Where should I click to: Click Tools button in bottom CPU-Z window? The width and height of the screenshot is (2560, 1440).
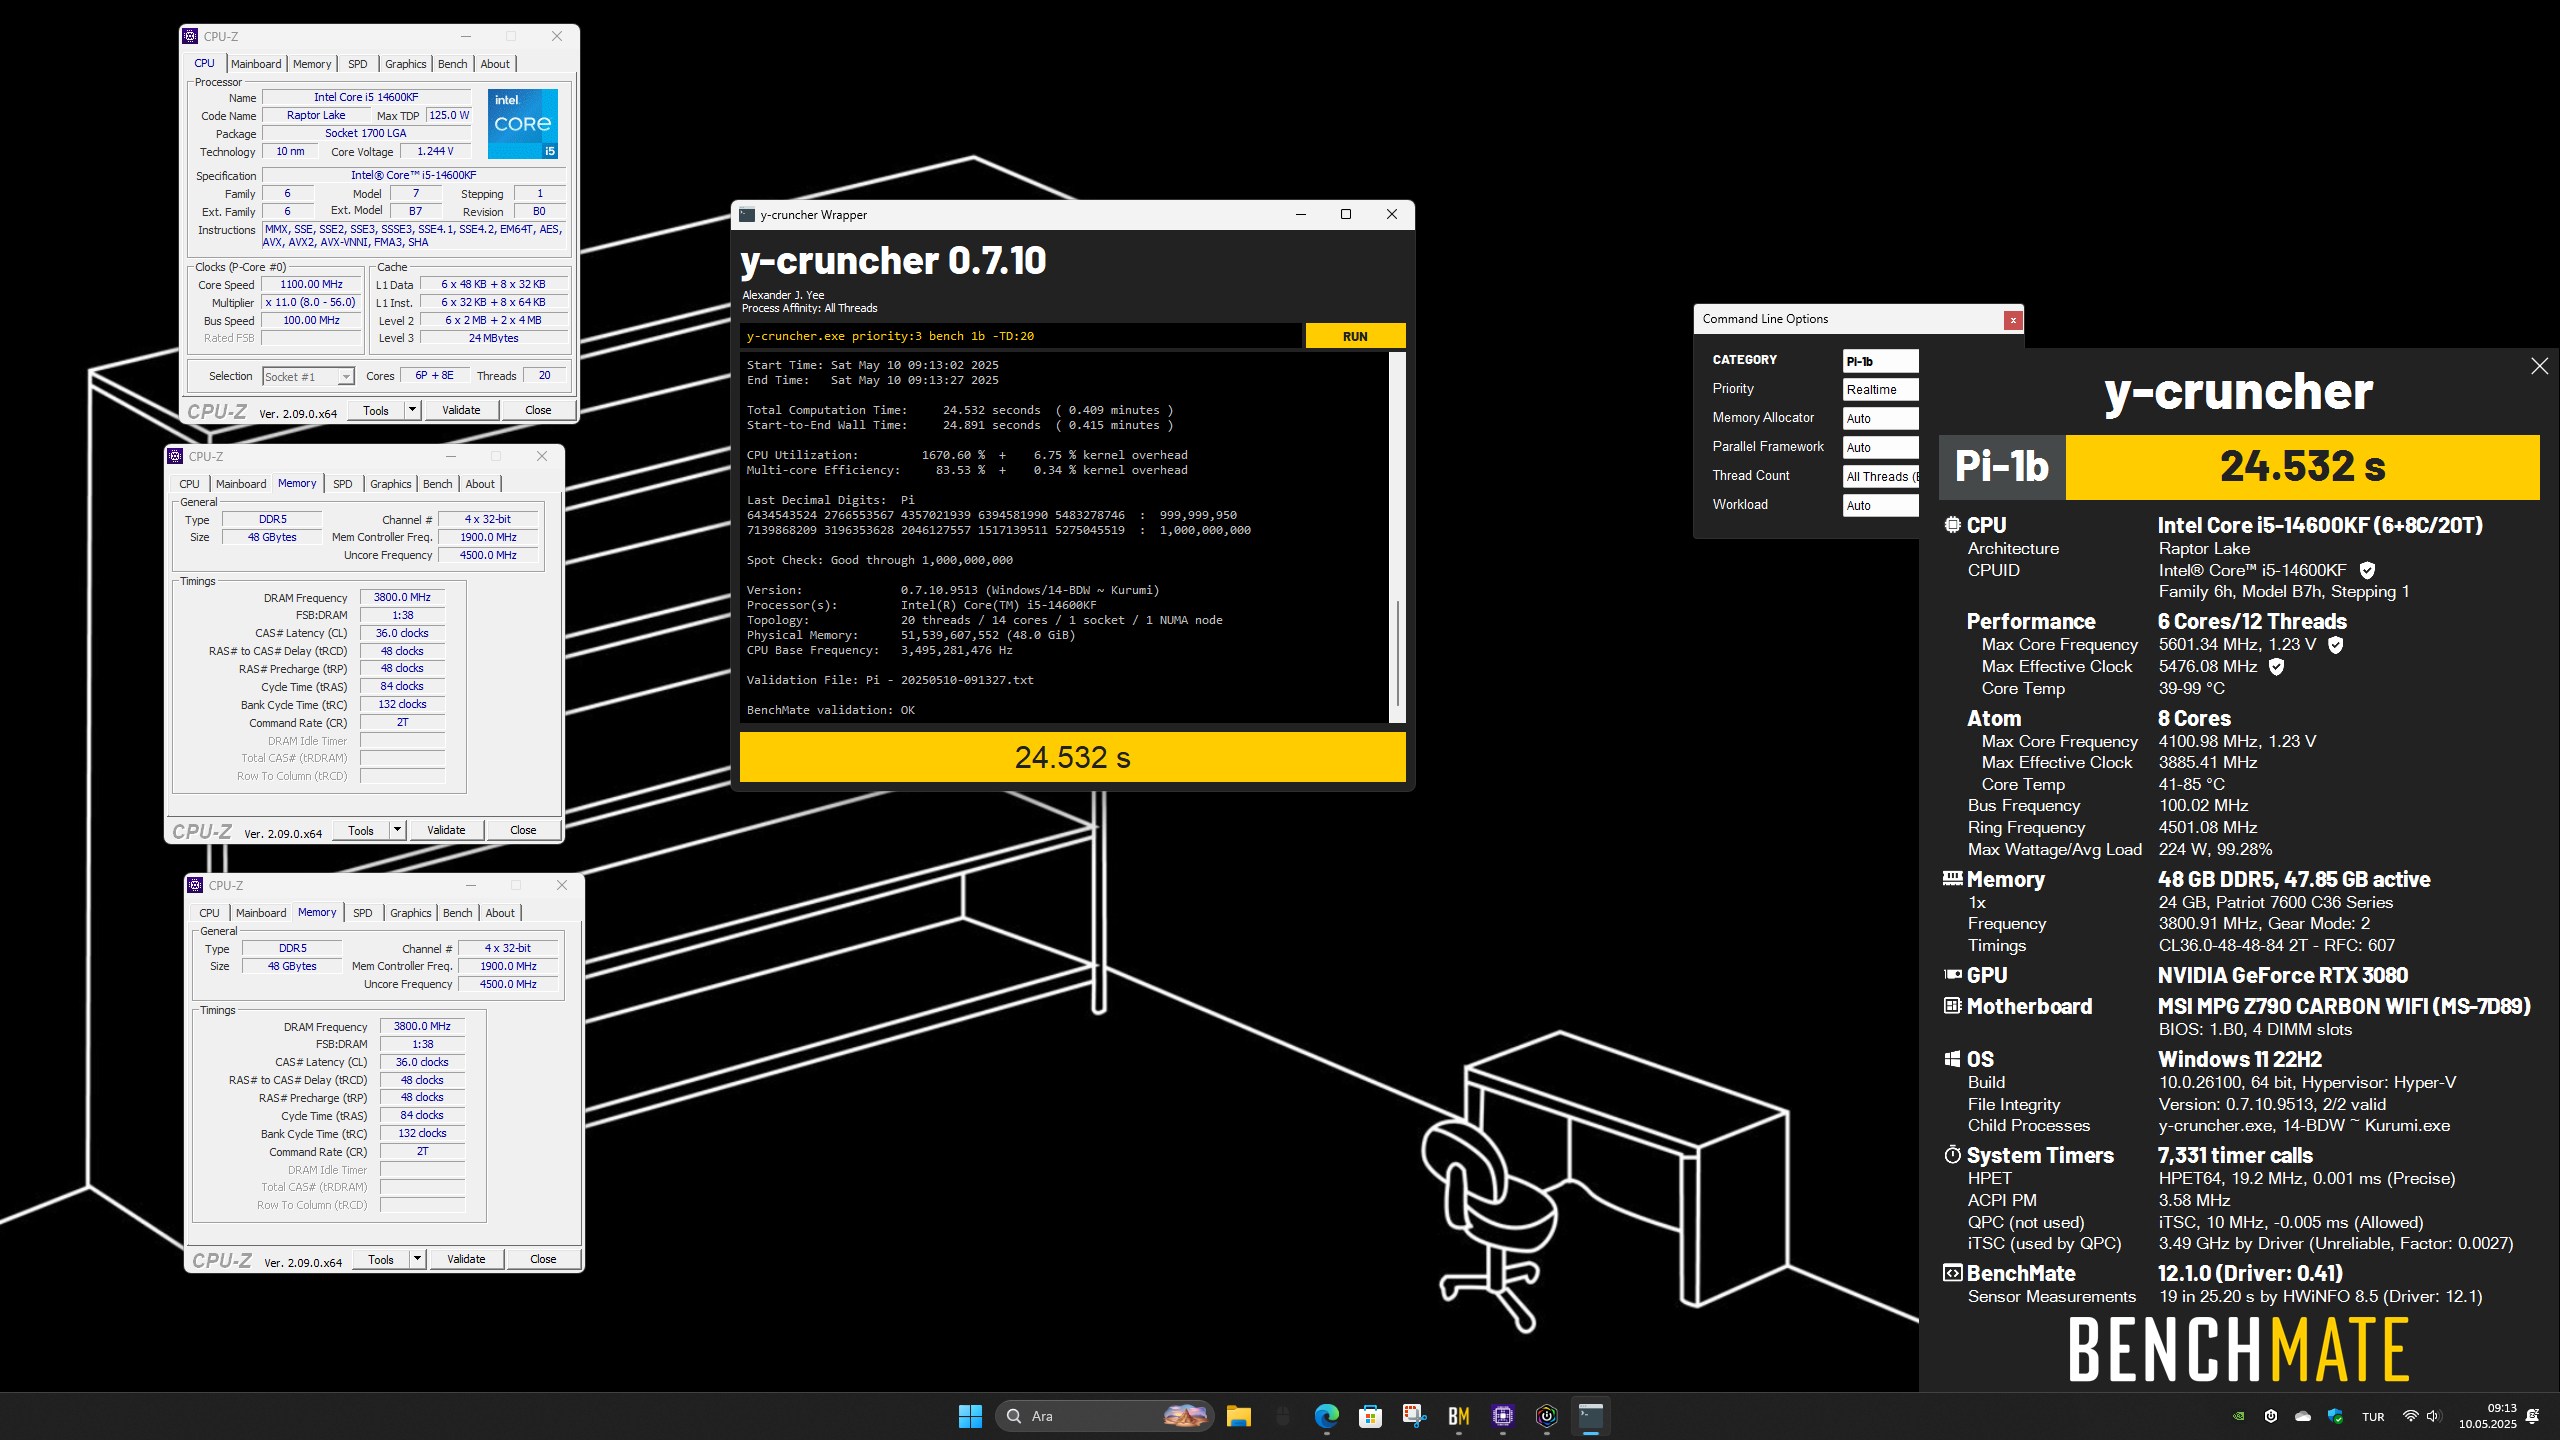point(381,1260)
